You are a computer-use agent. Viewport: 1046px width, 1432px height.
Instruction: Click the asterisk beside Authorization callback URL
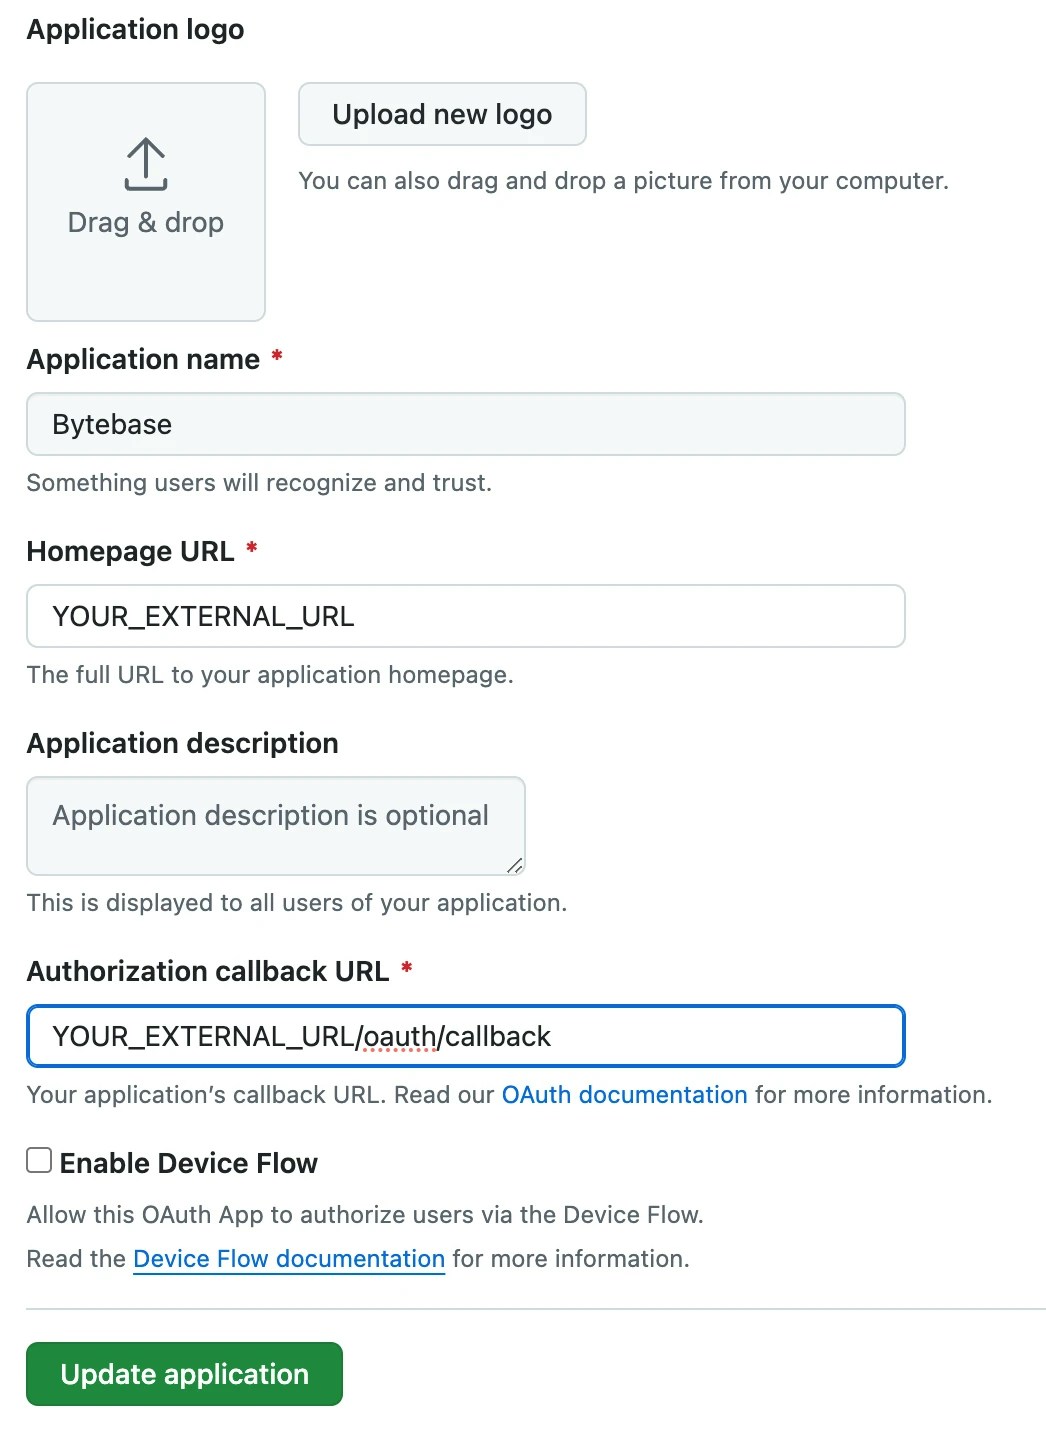(x=407, y=967)
